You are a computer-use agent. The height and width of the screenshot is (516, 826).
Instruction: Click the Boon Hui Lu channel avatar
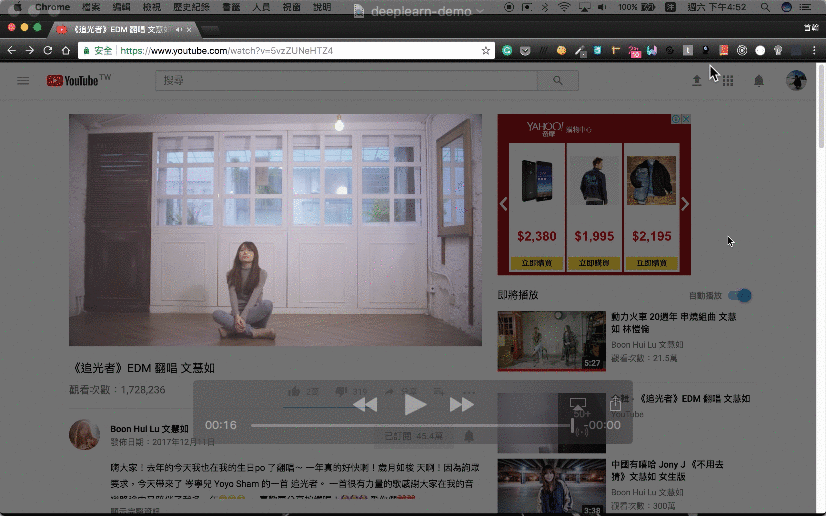[84, 434]
